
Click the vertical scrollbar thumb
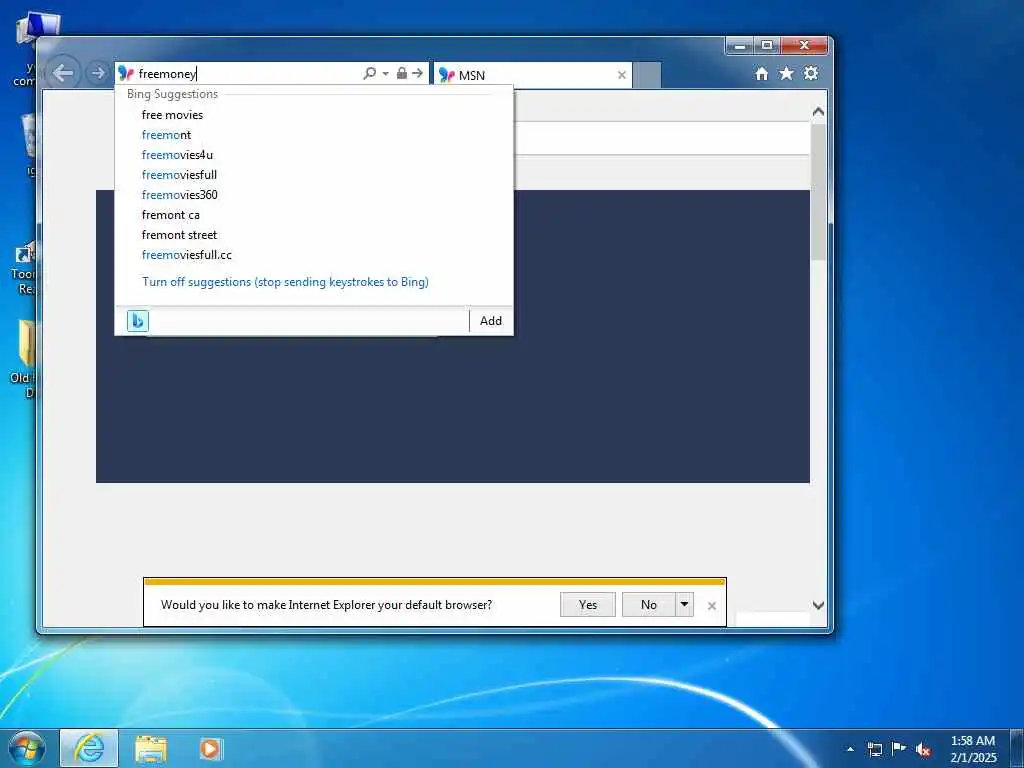[818, 191]
